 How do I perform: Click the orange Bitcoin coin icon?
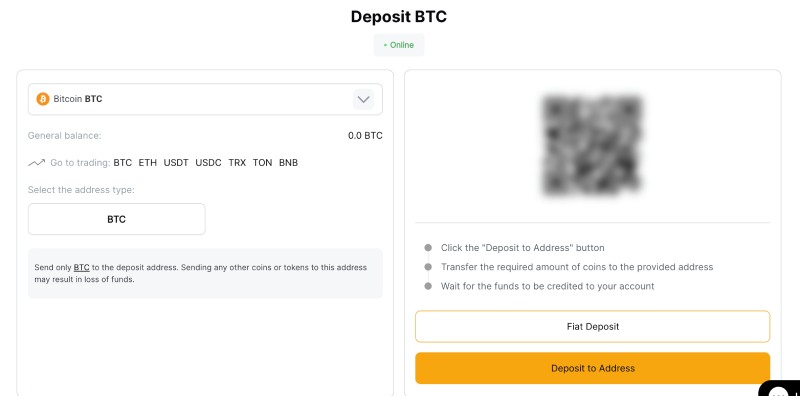click(x=43, y=99)
